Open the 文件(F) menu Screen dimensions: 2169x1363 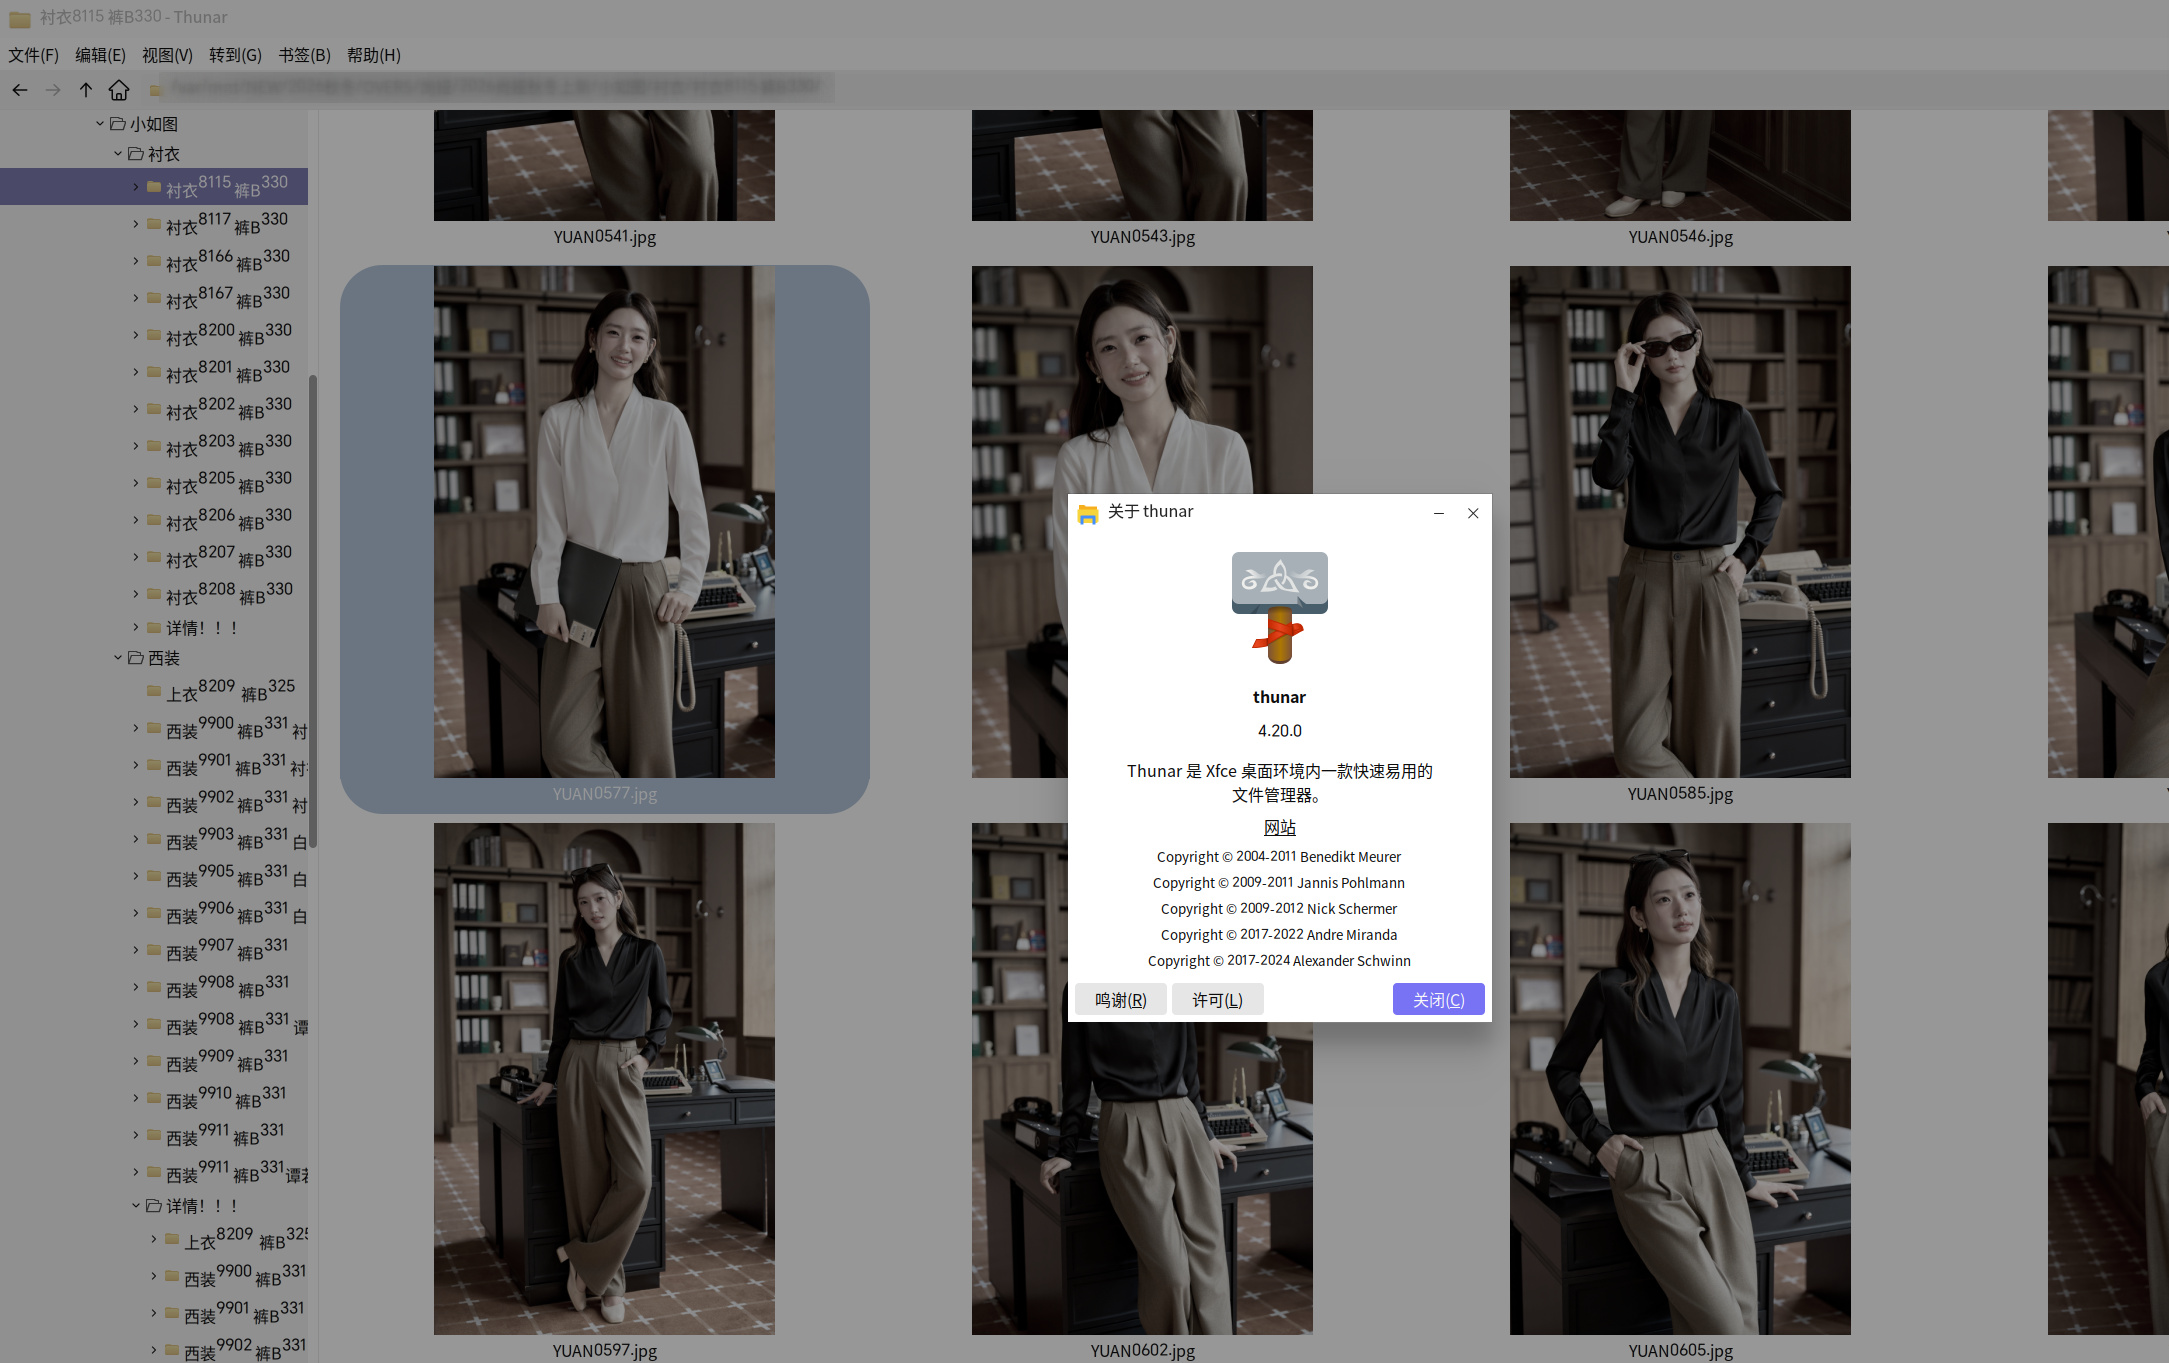34,55
